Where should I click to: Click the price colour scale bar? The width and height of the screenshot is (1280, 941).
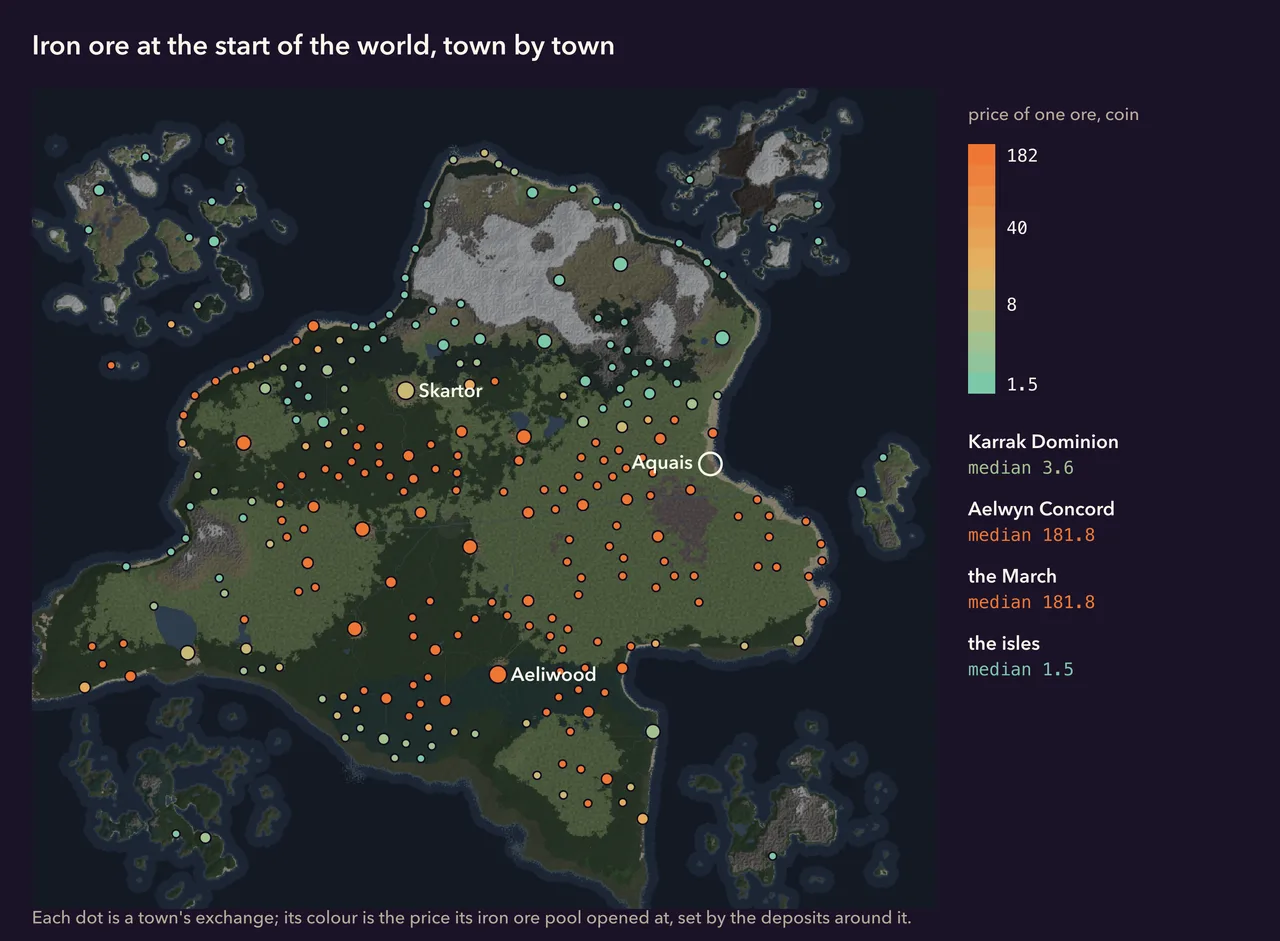click(981, 269)
